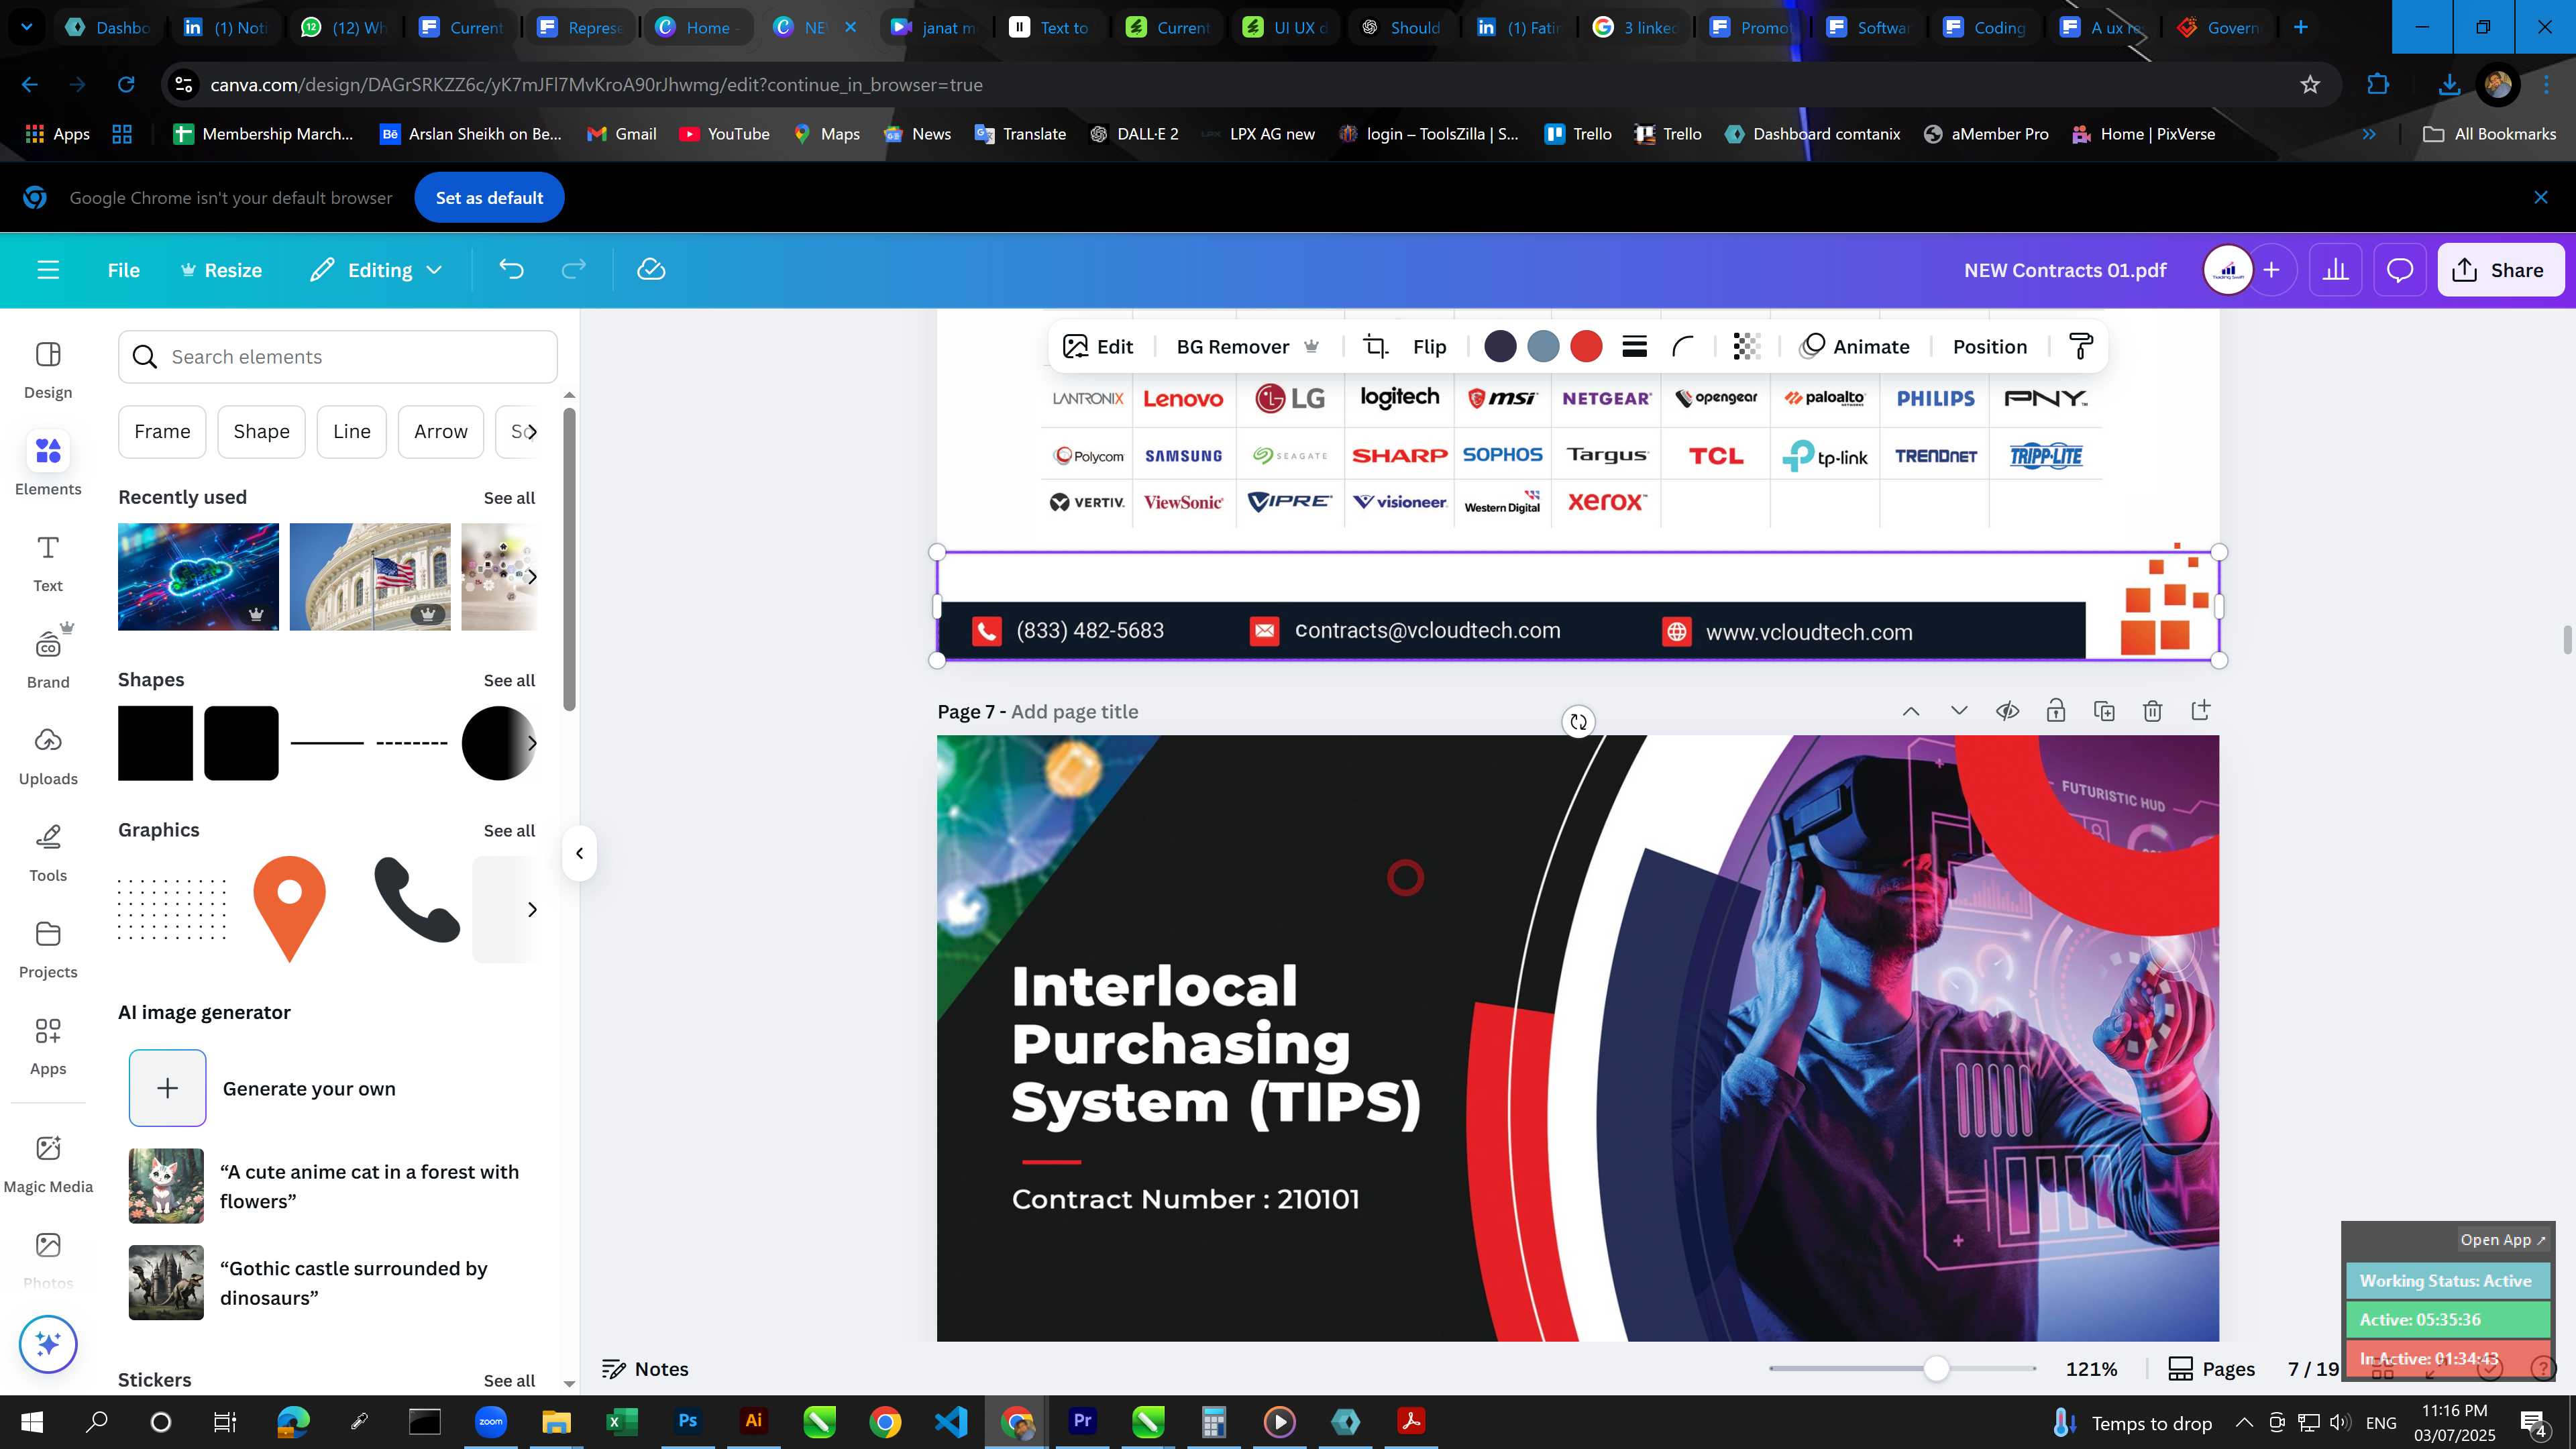Select the red color swatch
2576x1449 pixels.
[1586, 347]
